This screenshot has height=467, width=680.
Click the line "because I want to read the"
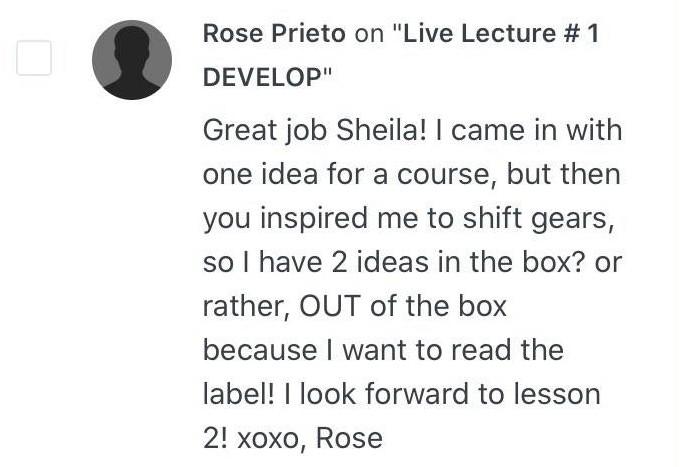tap(383, 350)
